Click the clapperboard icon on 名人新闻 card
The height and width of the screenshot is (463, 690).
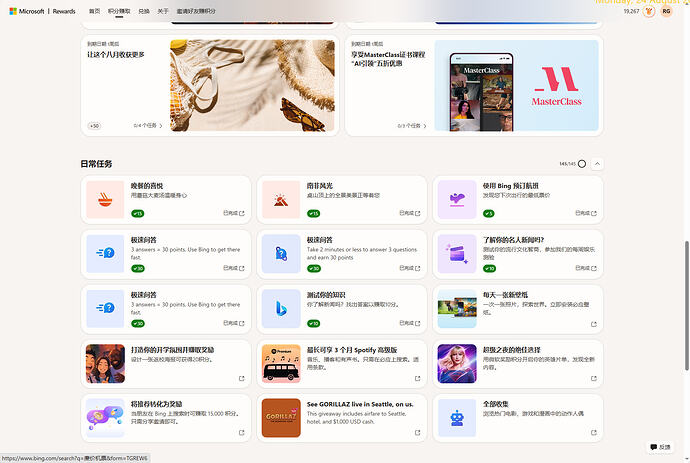pyautogui.click(x=457, y=254)
